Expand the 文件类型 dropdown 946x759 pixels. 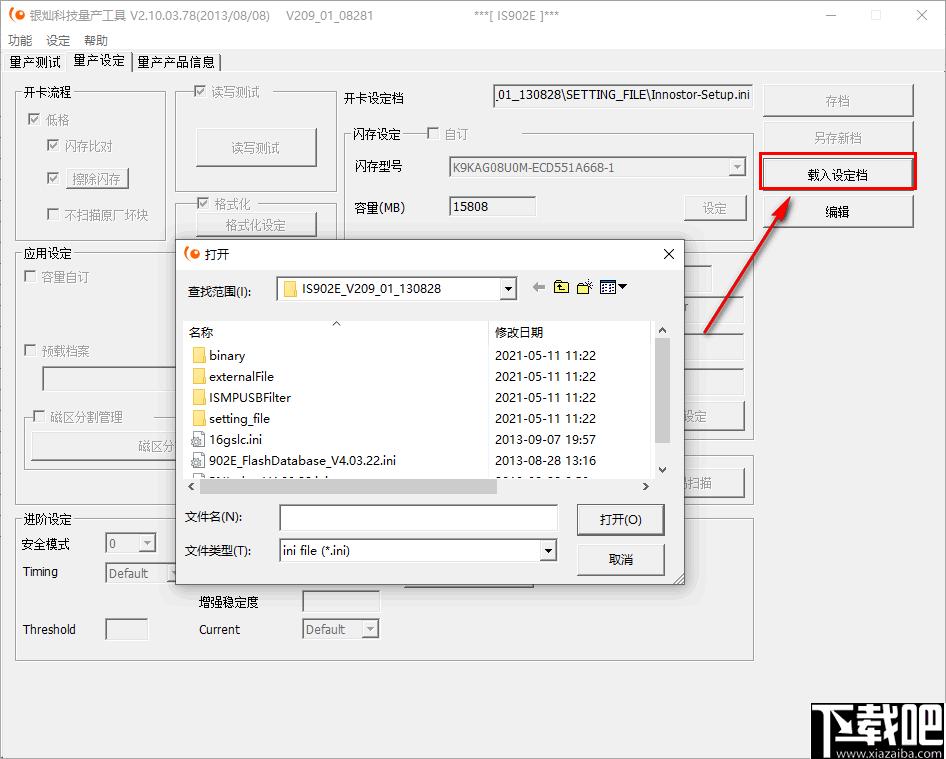548,550
